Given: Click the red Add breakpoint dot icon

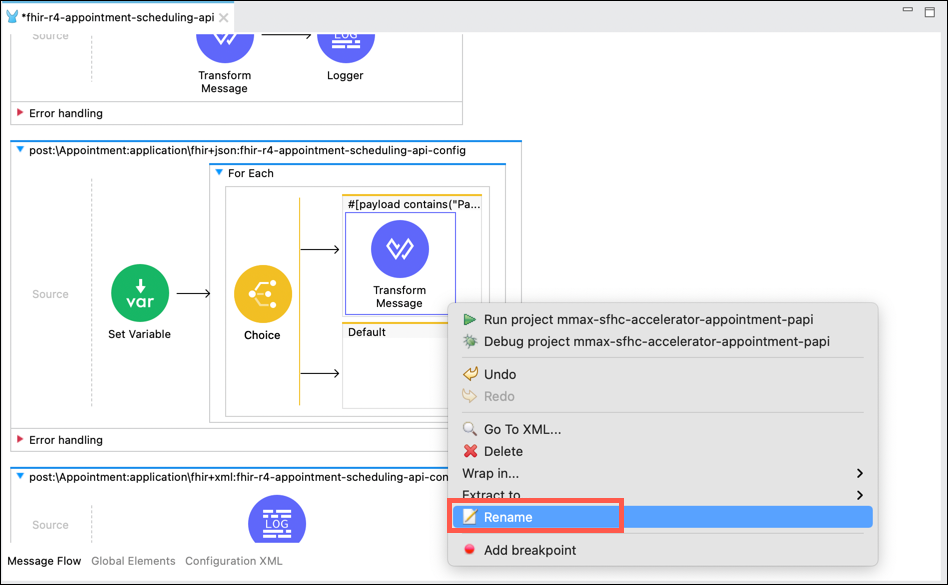Looking at the screenshot, I should click(x=469, y=549).
